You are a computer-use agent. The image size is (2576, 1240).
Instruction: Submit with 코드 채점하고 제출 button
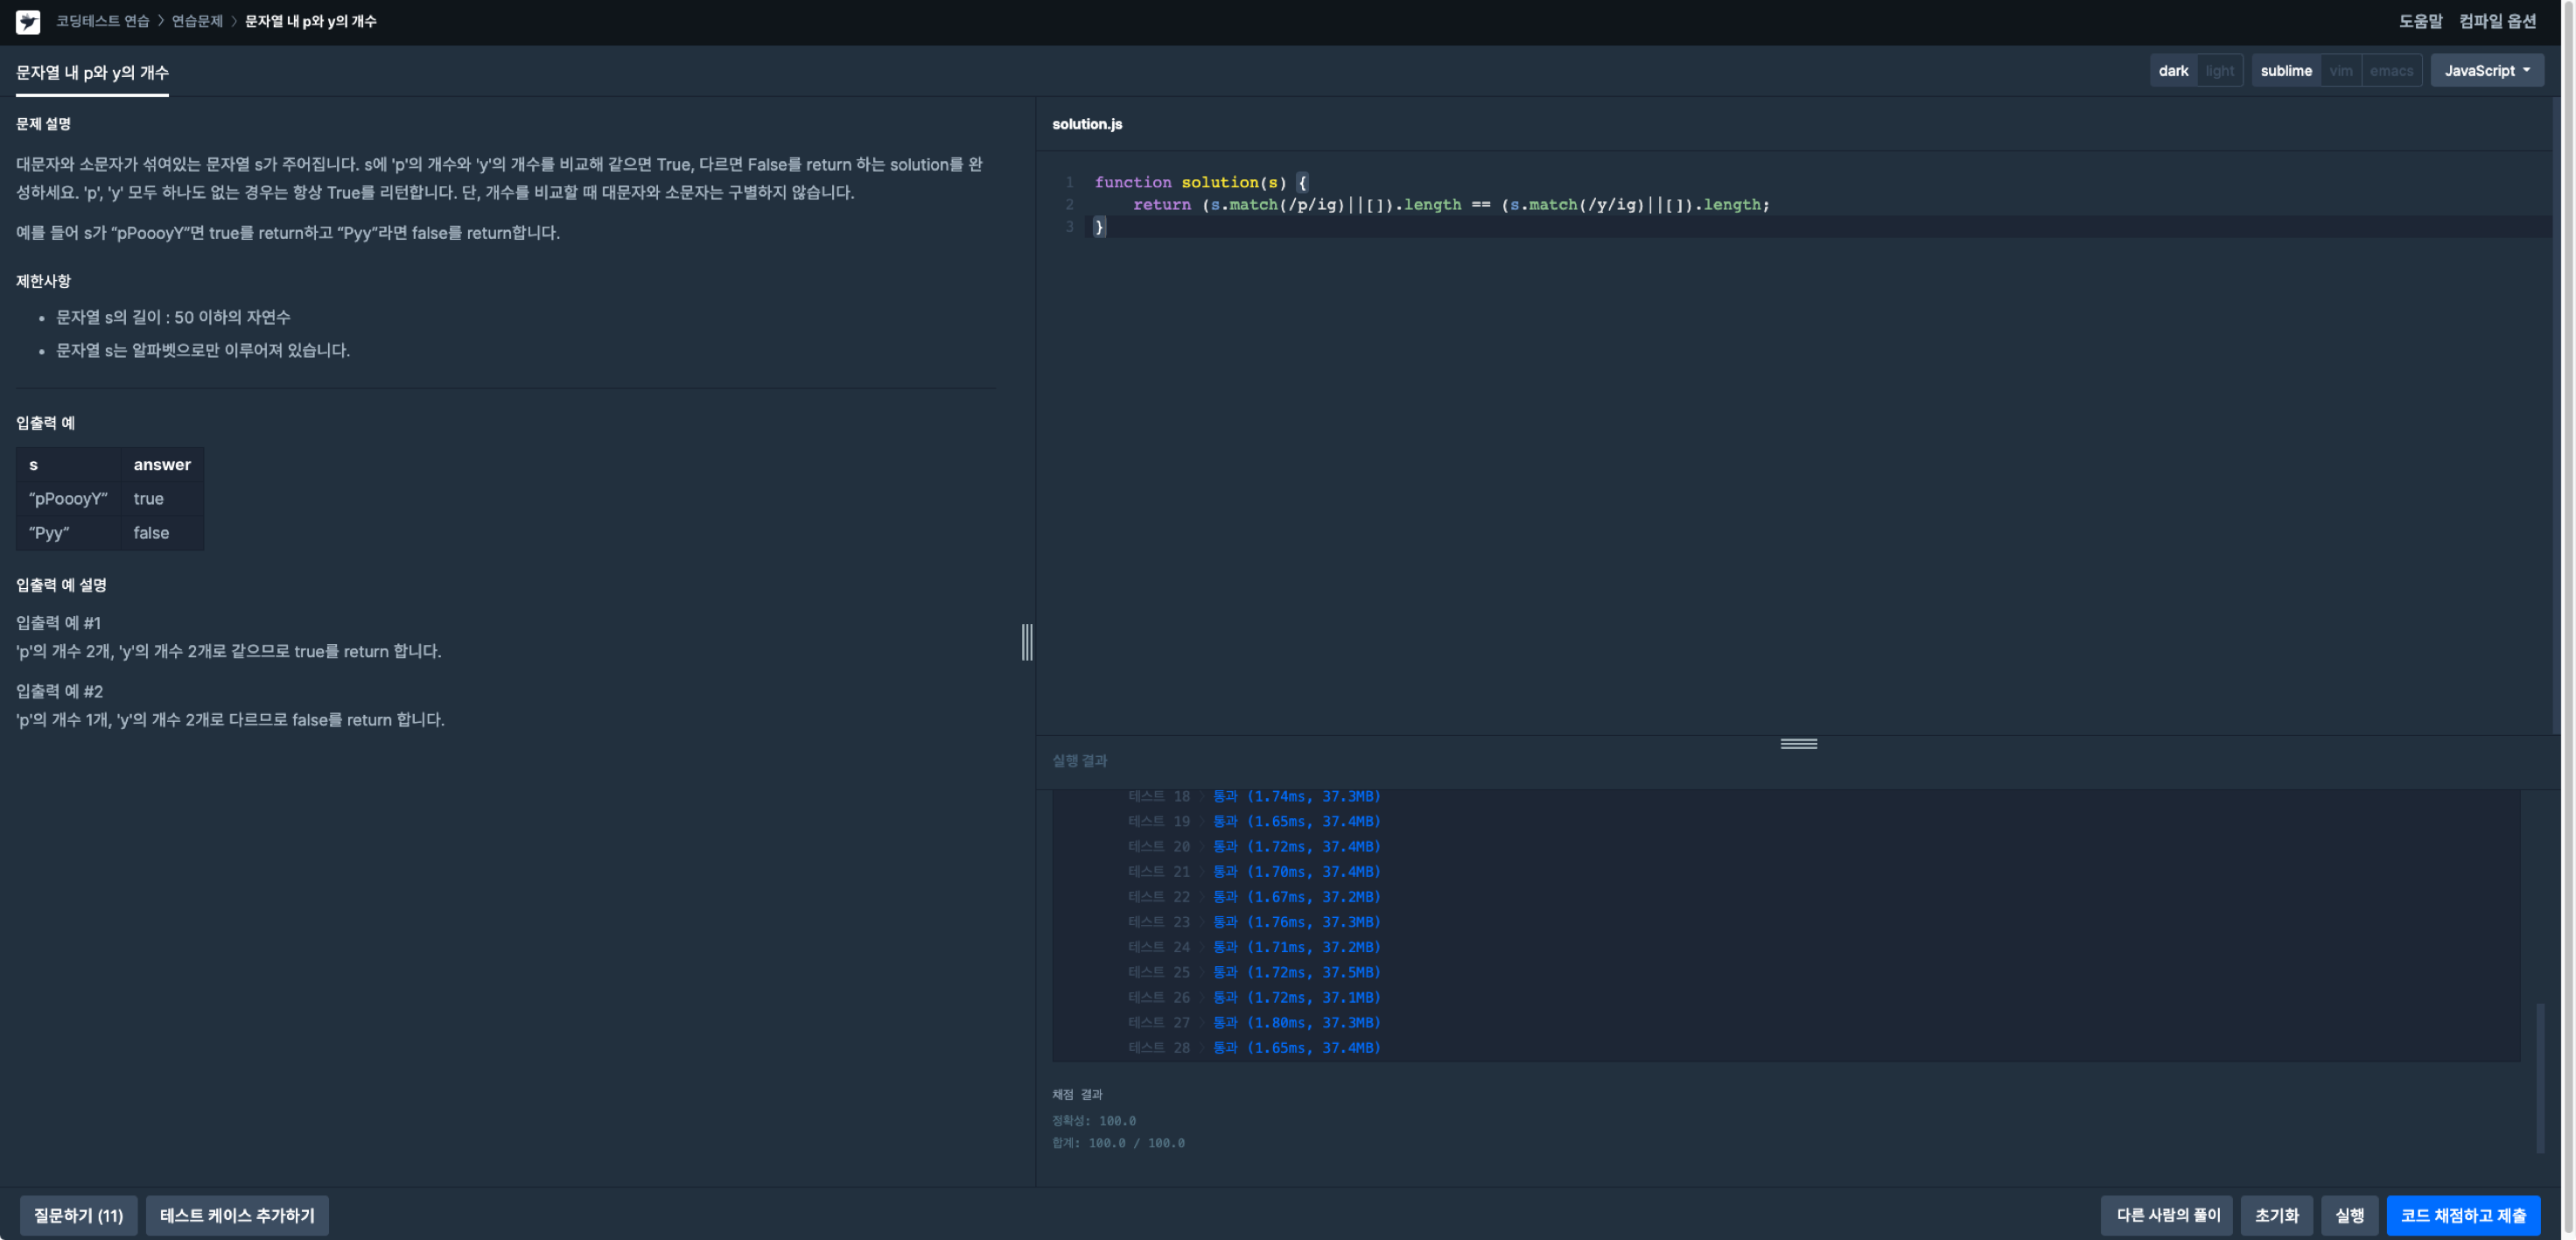2463,1215
